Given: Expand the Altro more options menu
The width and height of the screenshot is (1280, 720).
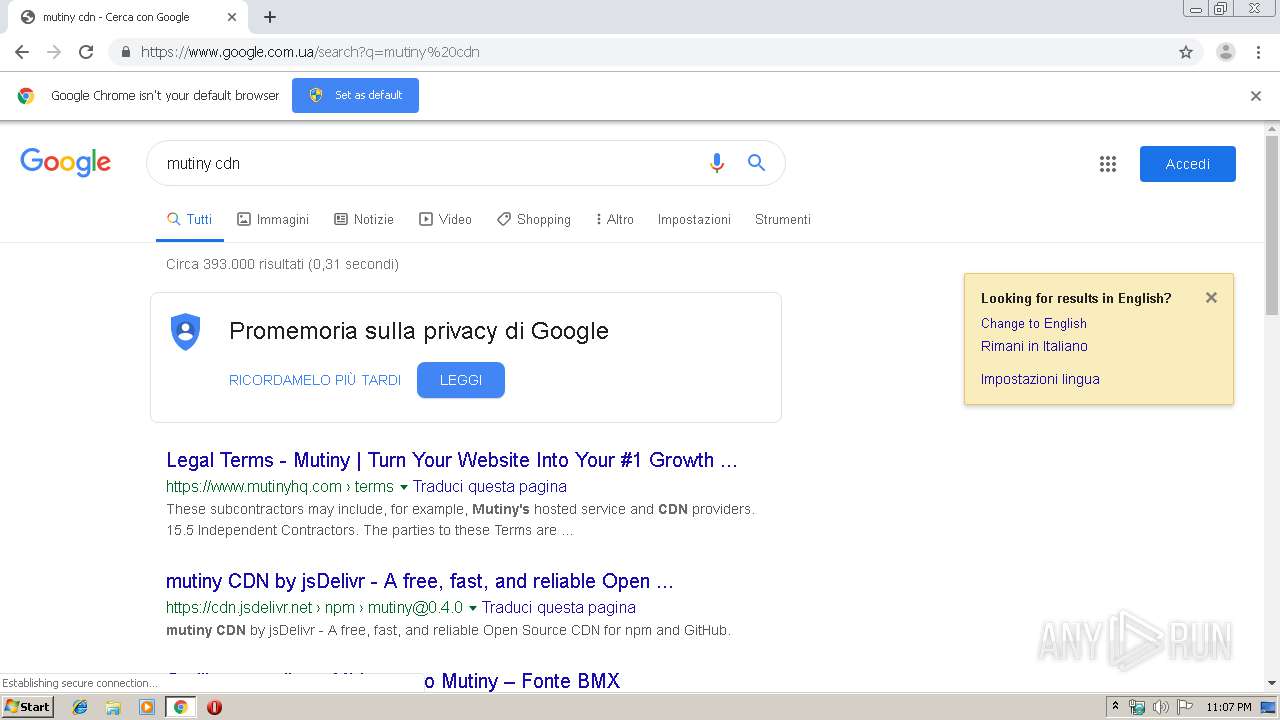Looking at the screenshot, I should click(x=614, y=219).
